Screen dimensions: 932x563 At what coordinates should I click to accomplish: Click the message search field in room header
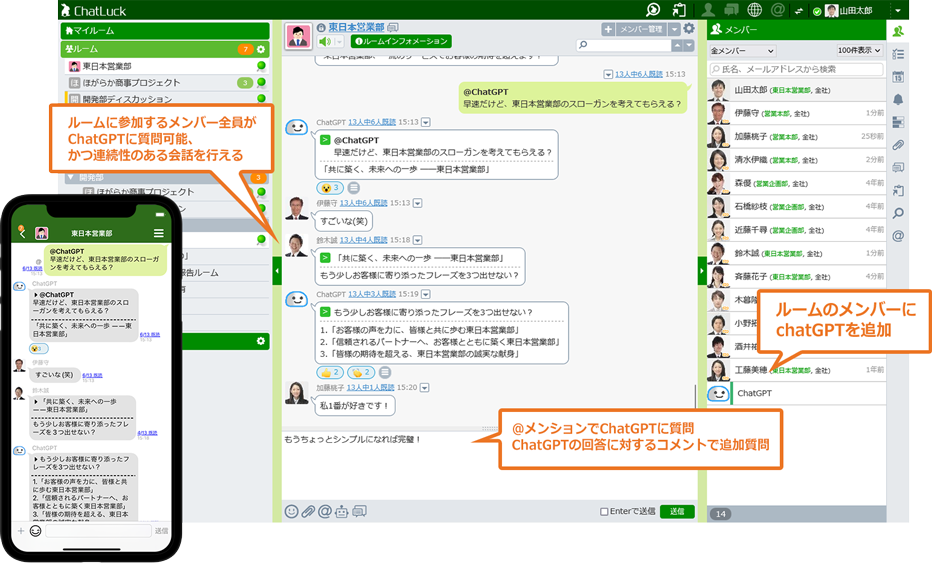pyautogui.click(x=624, y=45)
